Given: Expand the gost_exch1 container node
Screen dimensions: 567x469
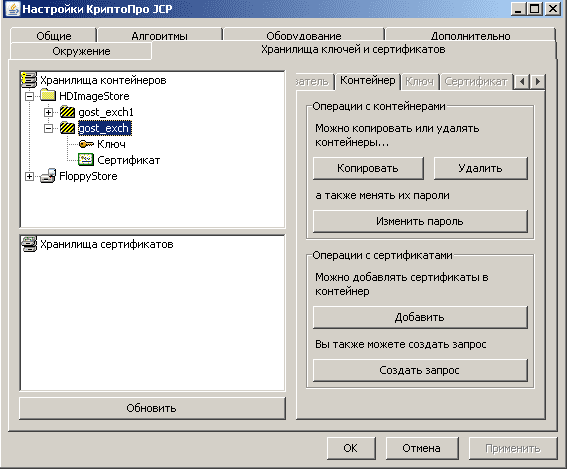Looking at the screenshot, I should click(48, 112).
